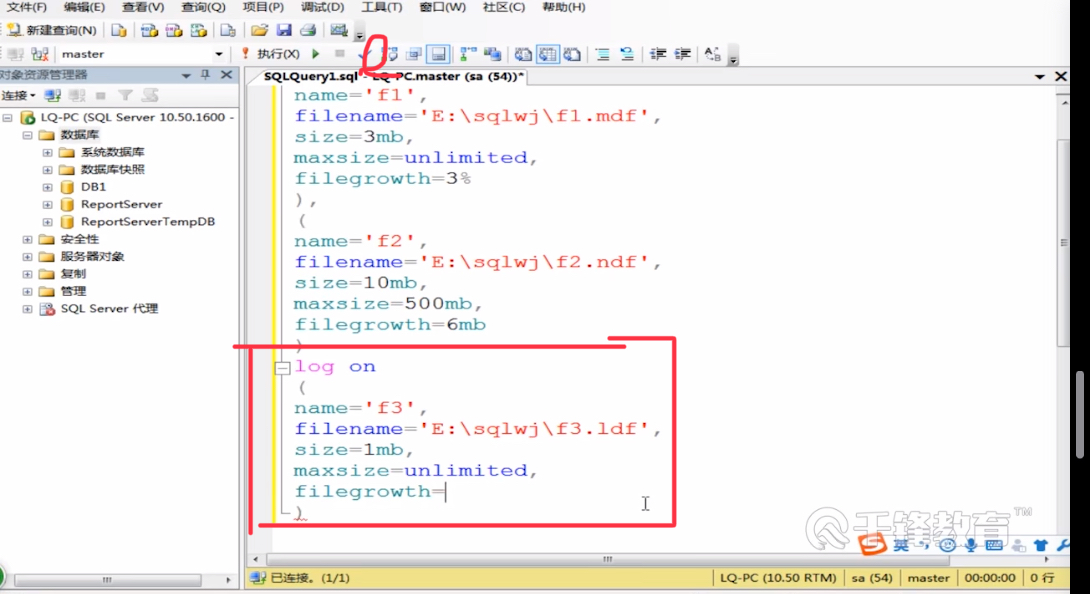
Task: Decrease indent of the selected code
Action: tap(658, 54)
